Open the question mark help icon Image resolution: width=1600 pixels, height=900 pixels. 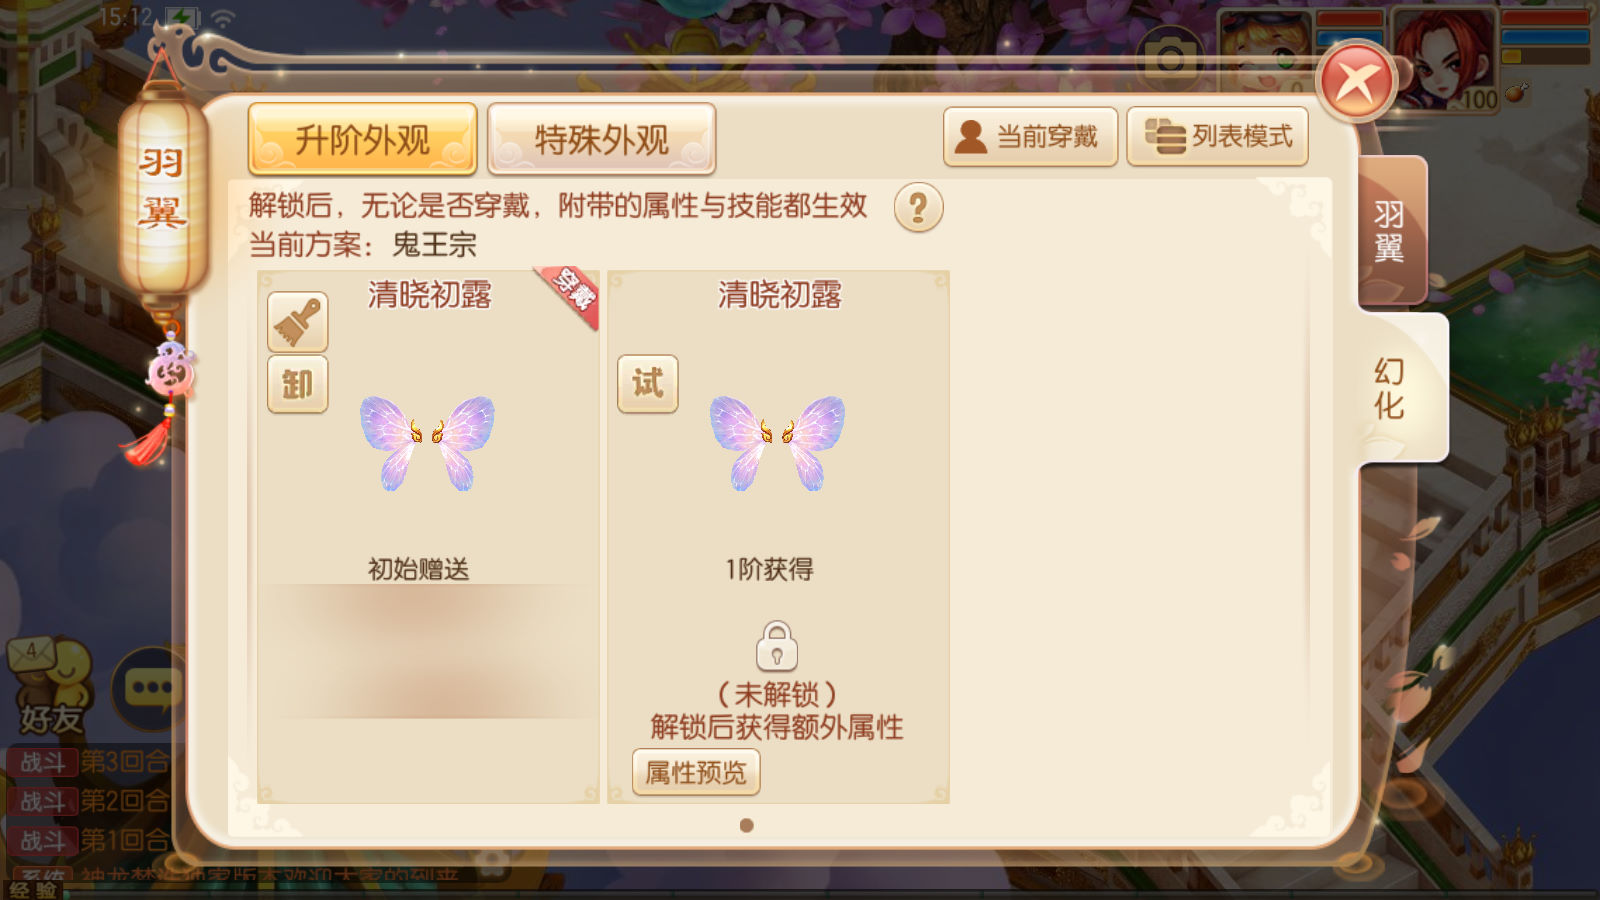(x=918, y=208)
